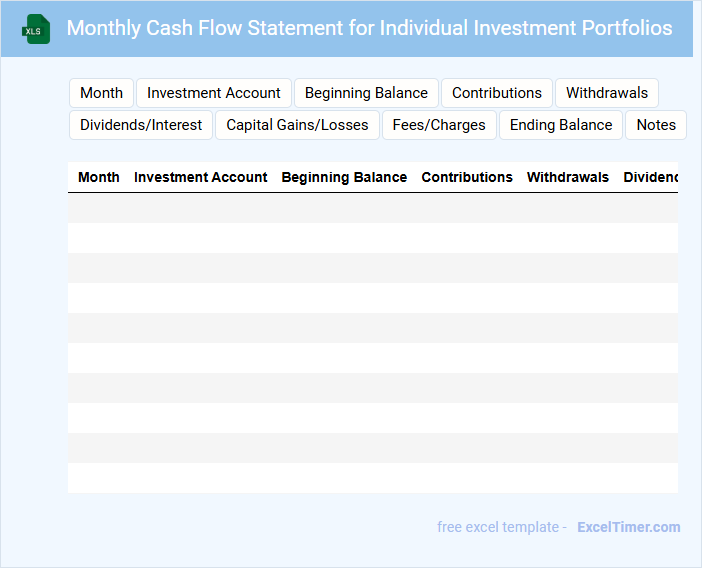Click the Withdrawals tag
Image resolution: width=702 pixels, height=568 pixels.
[607, 93]
